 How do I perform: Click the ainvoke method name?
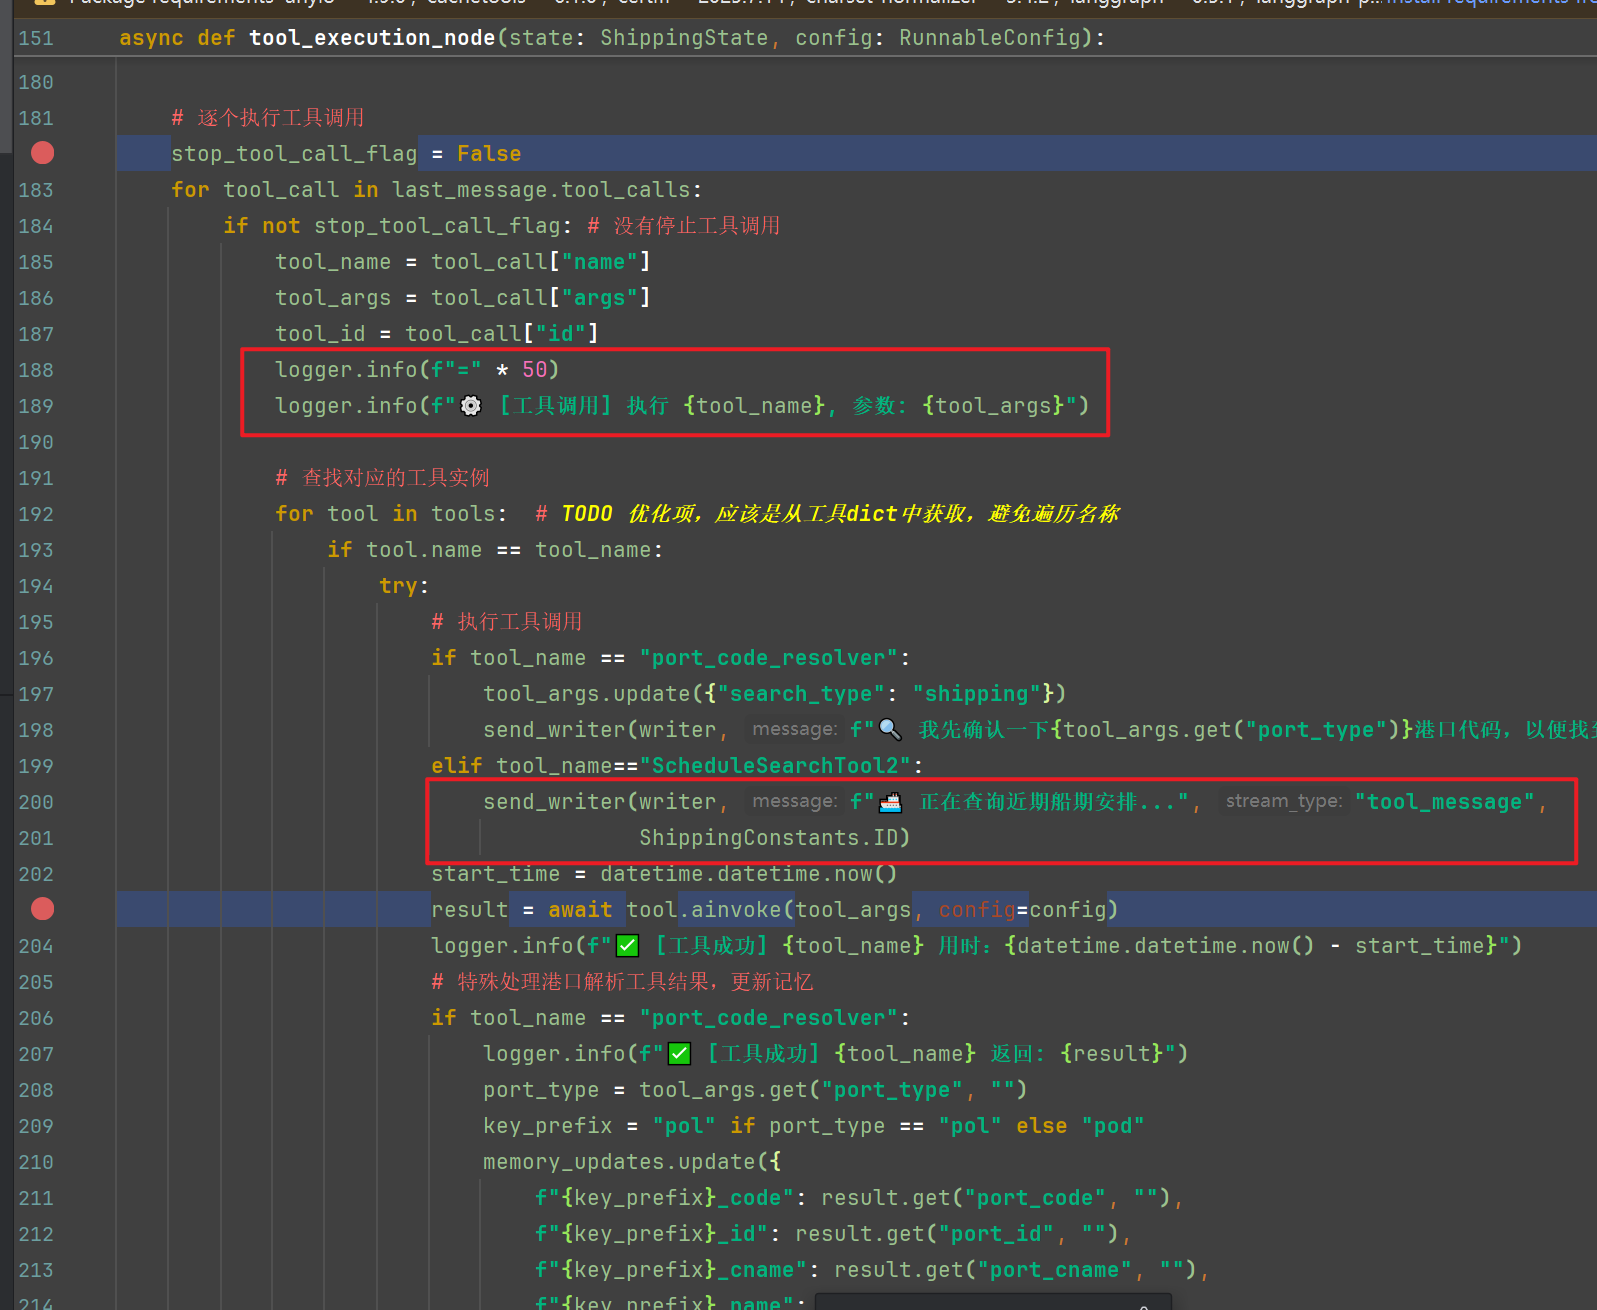click(x=736, y=910)
